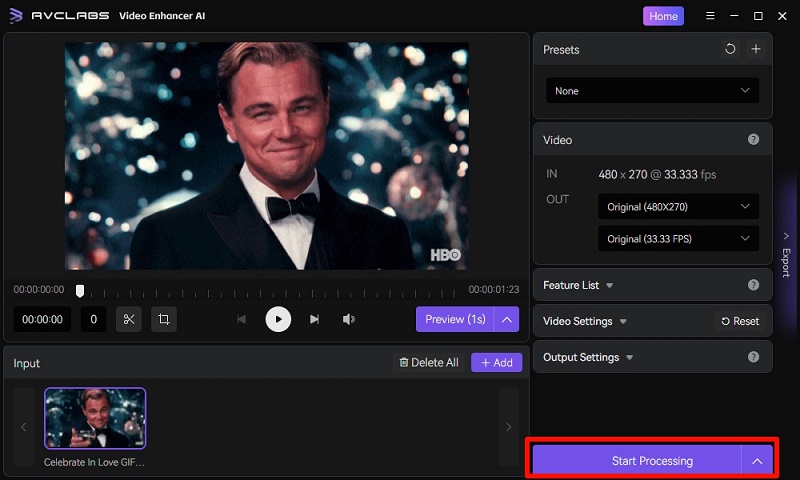The height and width of the screenshot is (480, 800).
Task: Select the scissors trim tool
Action: (129, 319)
